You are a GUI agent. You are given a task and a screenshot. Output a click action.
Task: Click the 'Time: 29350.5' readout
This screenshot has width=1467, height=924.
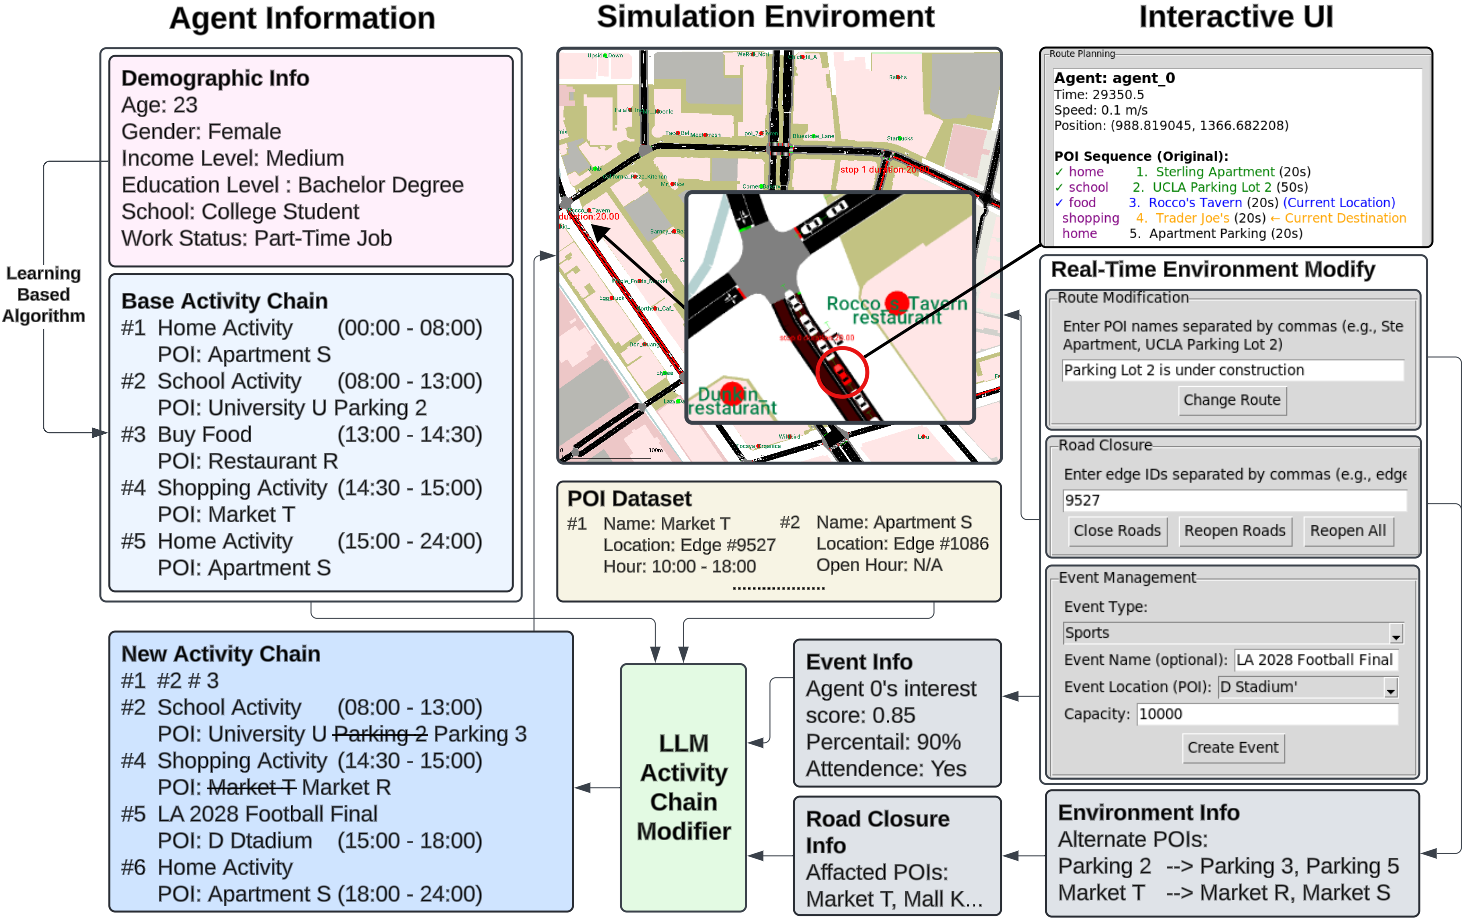coord(1099,95)
